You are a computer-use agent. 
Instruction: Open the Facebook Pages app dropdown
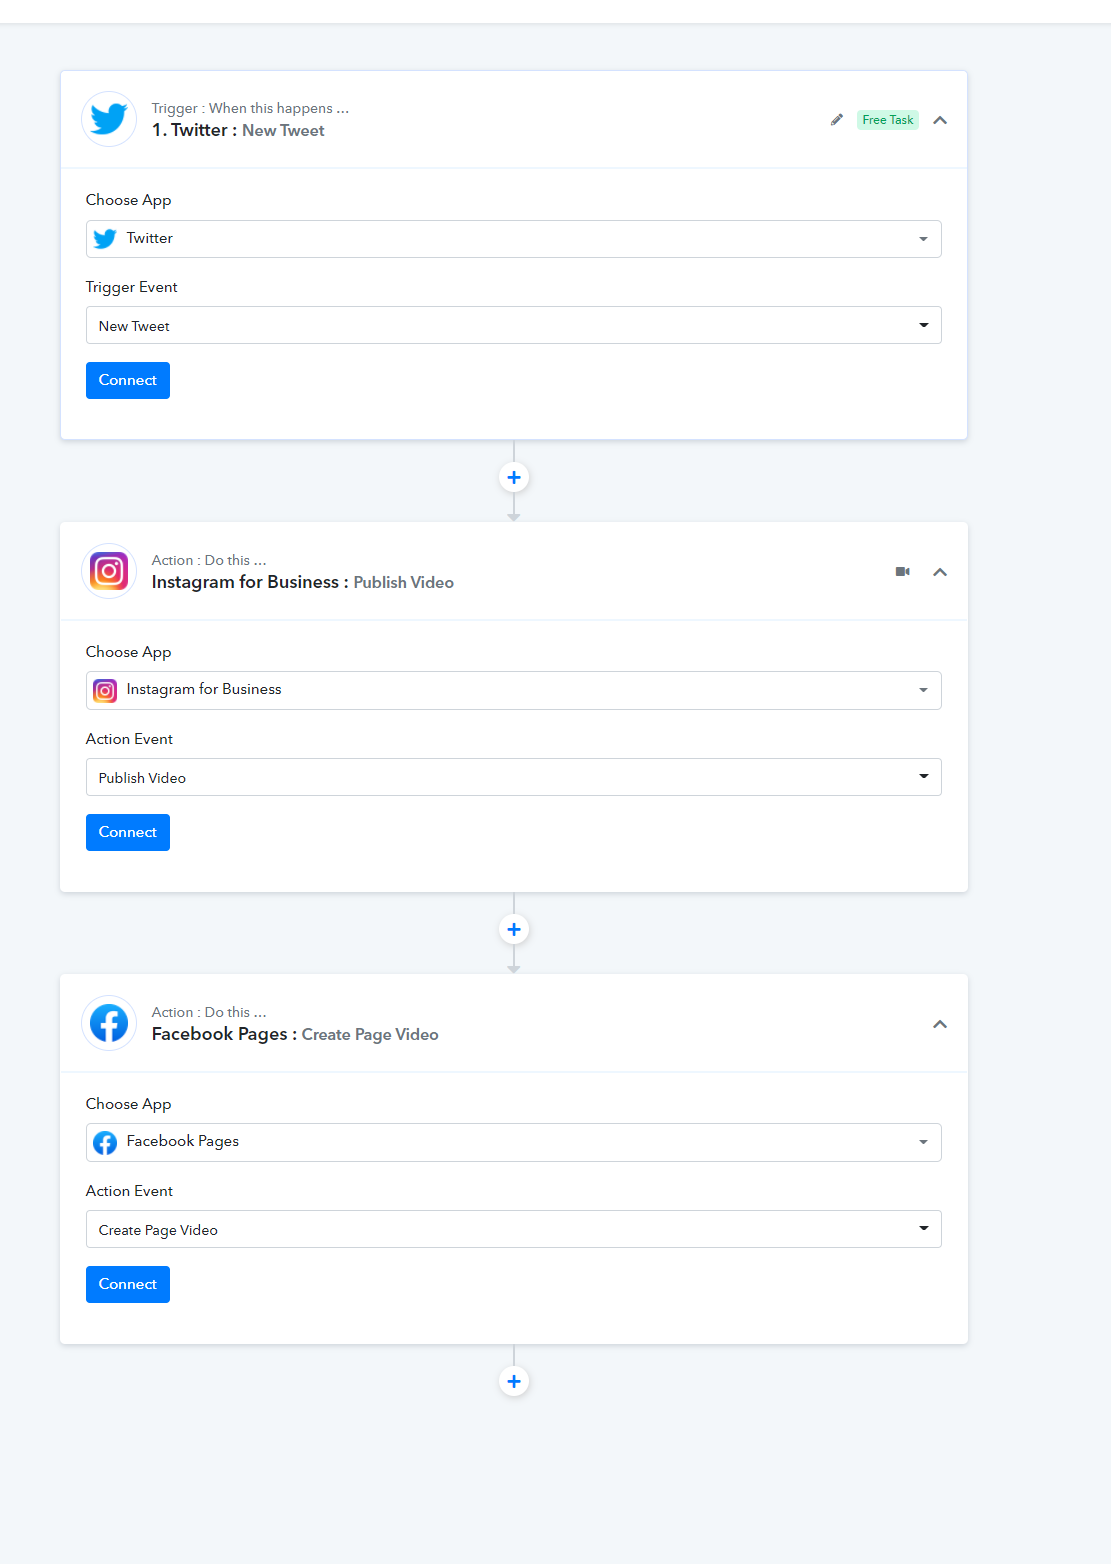click(x=514, y=1142)
